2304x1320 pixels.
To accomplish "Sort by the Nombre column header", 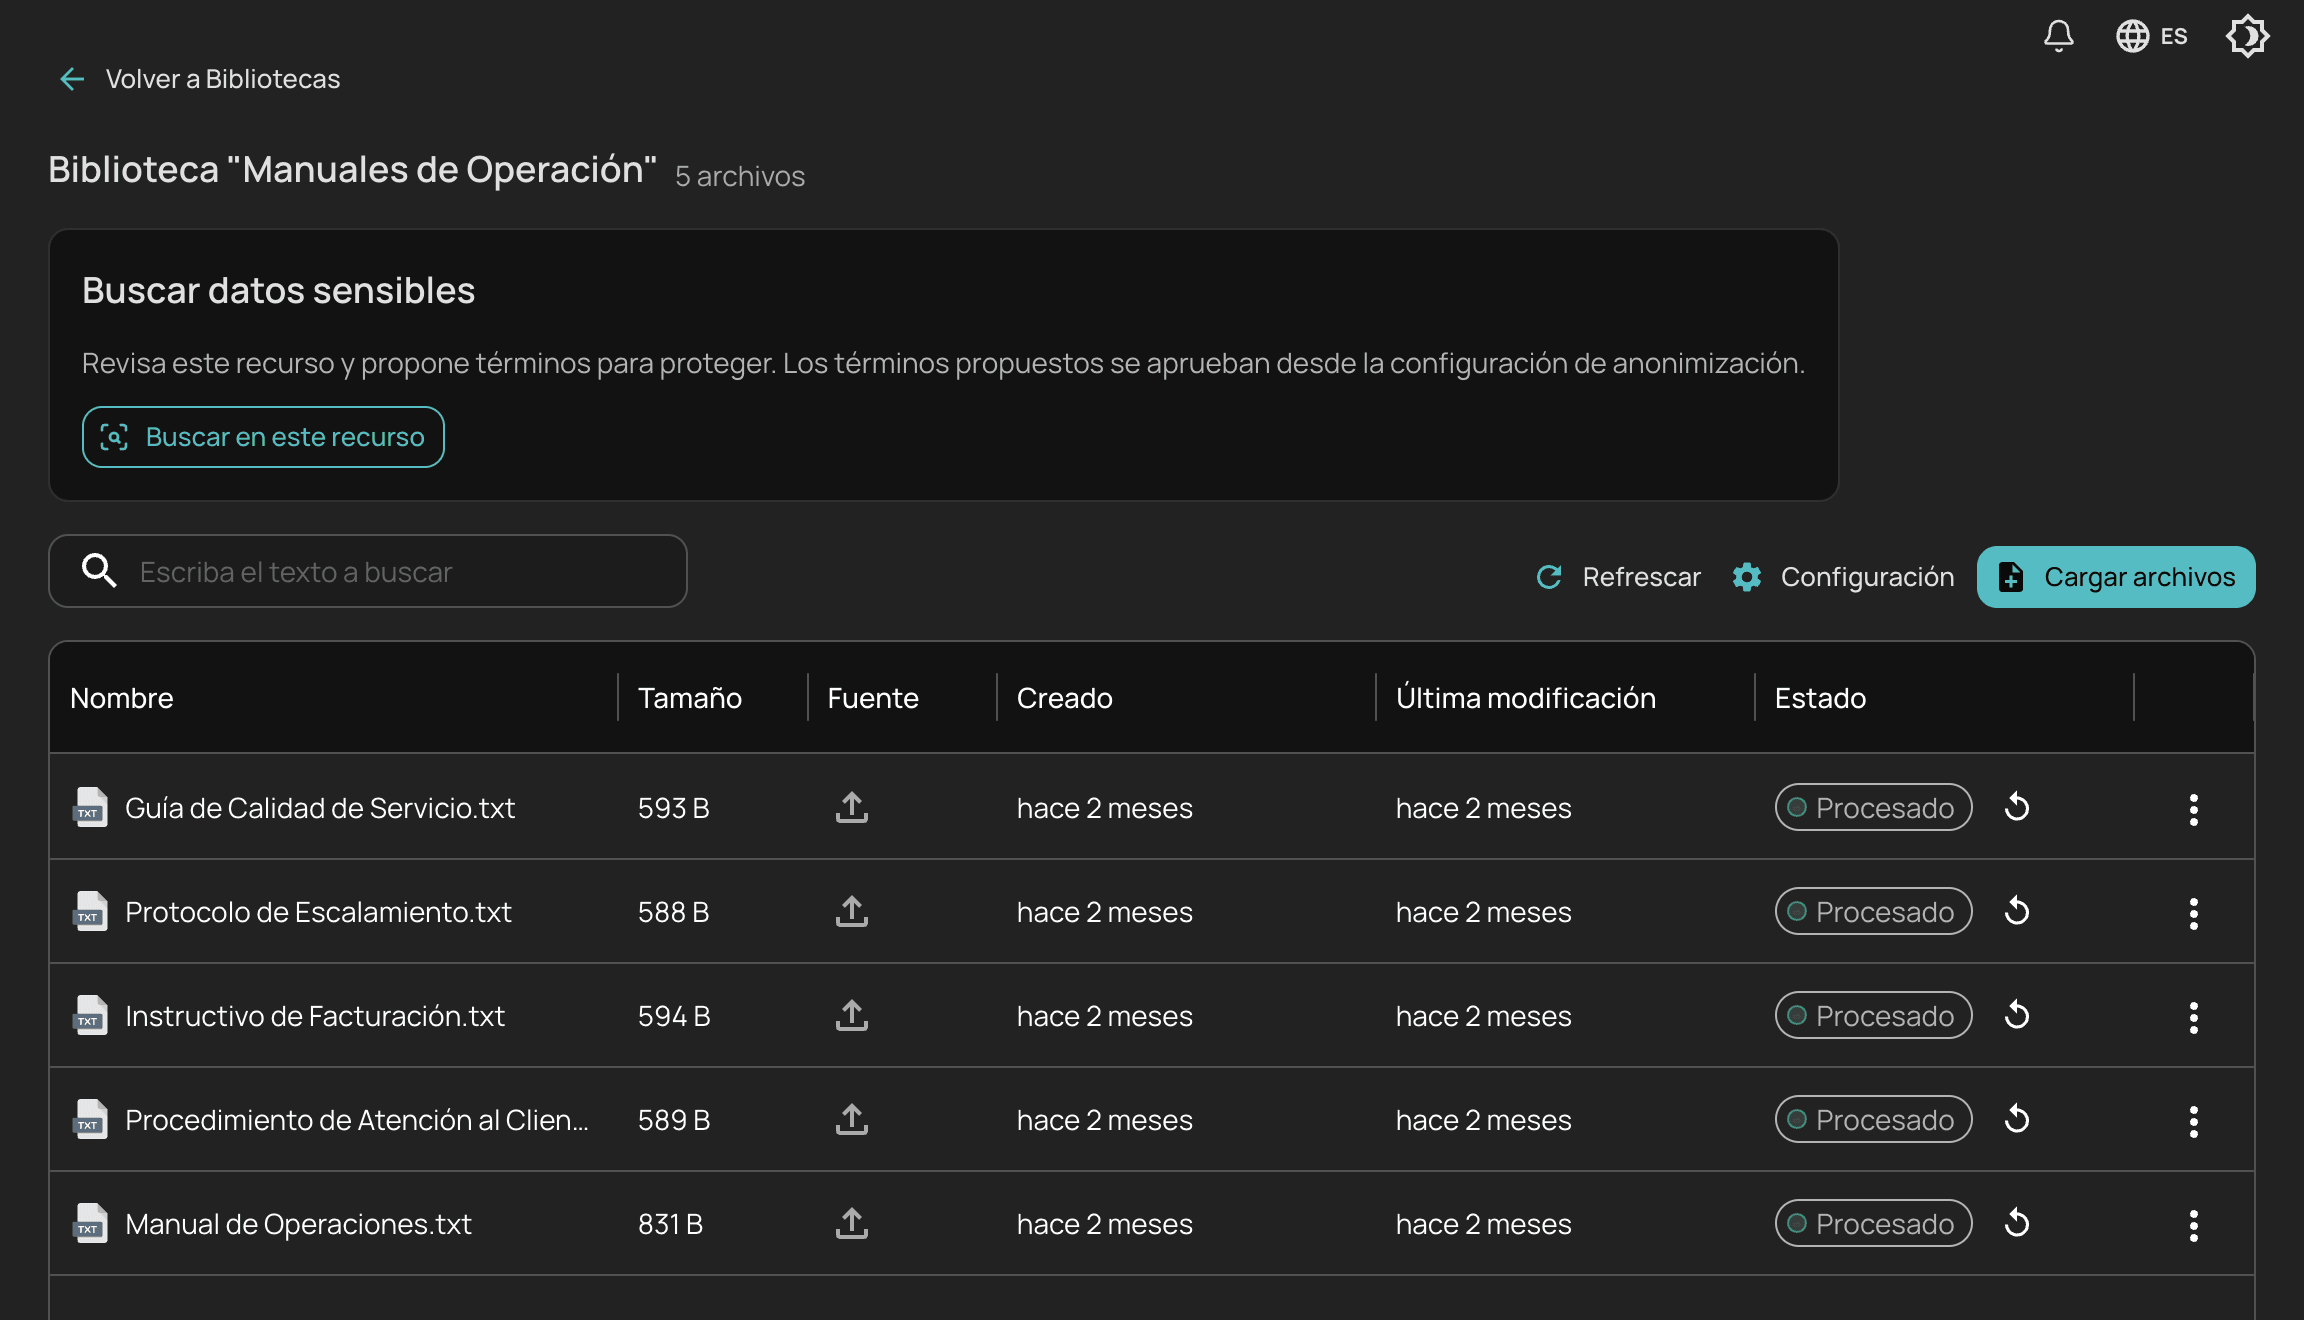I will click(x=122, y=698).
